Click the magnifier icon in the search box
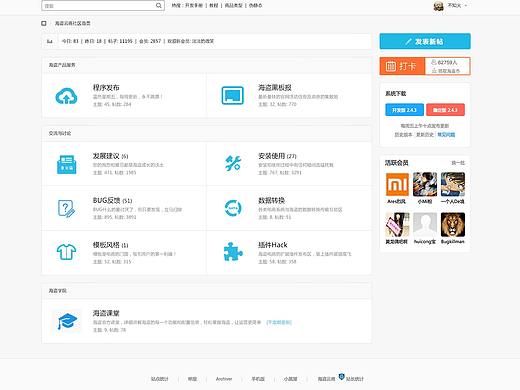The width and height of the screenshot is (520, 390). [159, 6]
